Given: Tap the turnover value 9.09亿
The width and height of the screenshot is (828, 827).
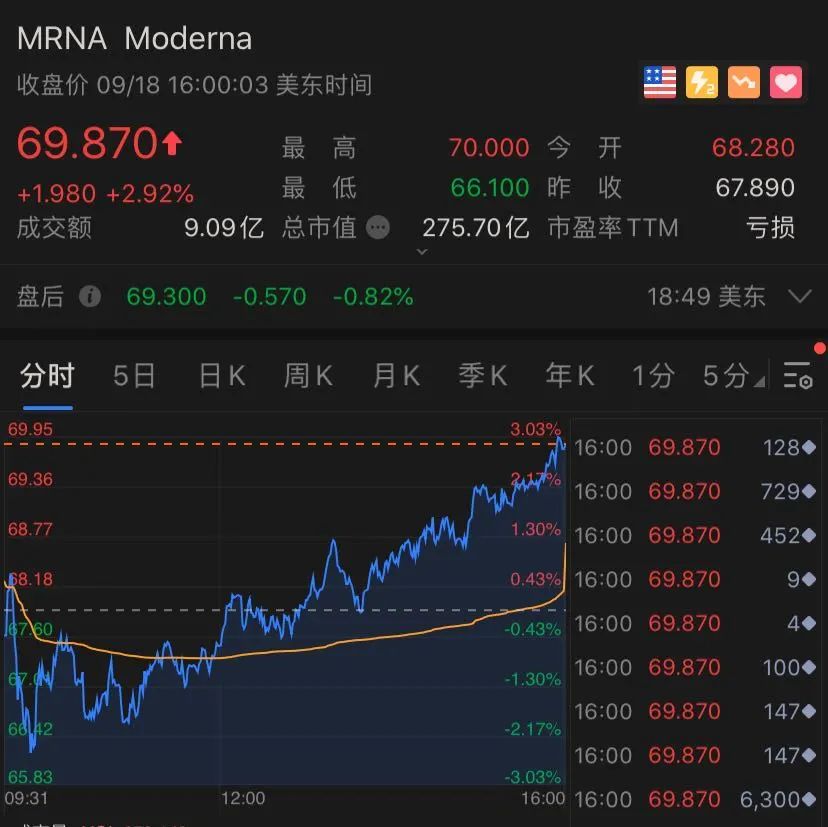Looking at the screenshot, I should [x=224, y=228].
